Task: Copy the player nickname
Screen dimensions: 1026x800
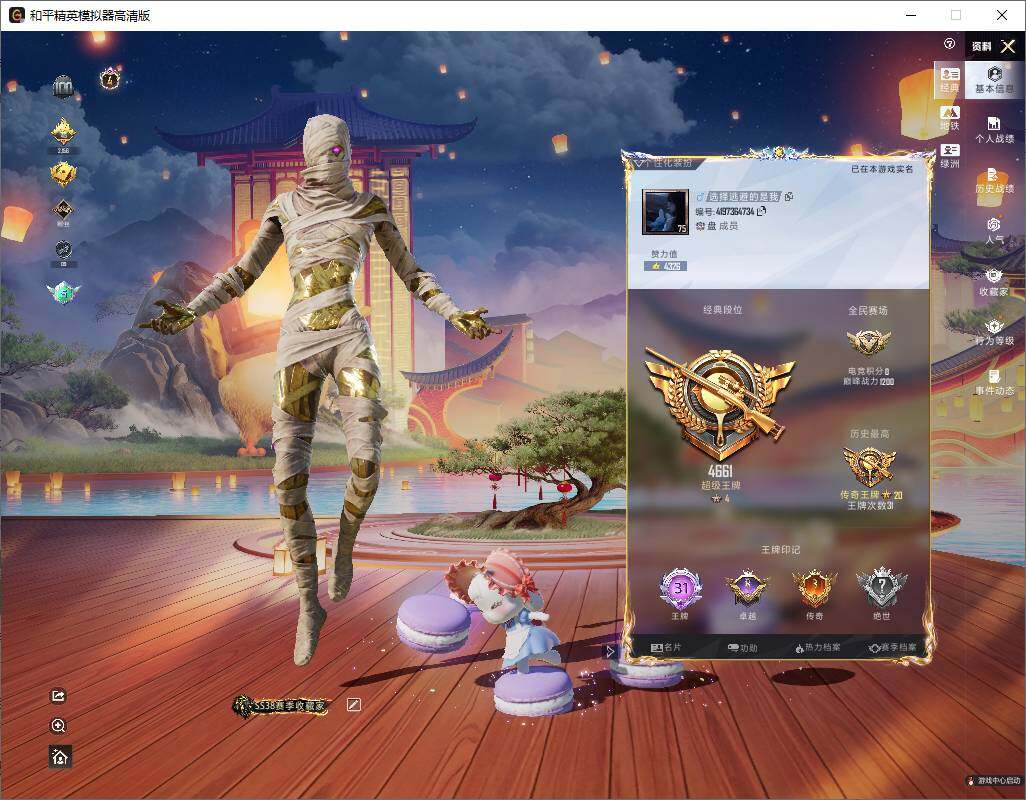Action: (x=789, y=196)
